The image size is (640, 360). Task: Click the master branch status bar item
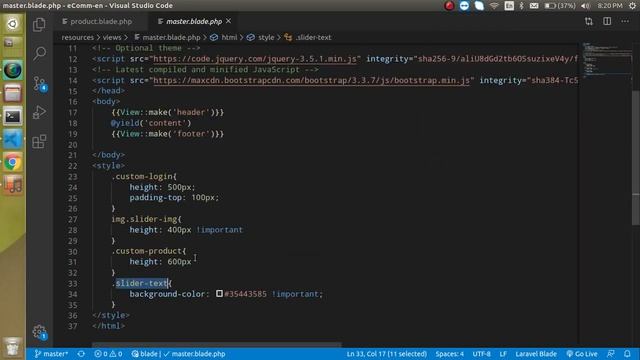[51, 354]
